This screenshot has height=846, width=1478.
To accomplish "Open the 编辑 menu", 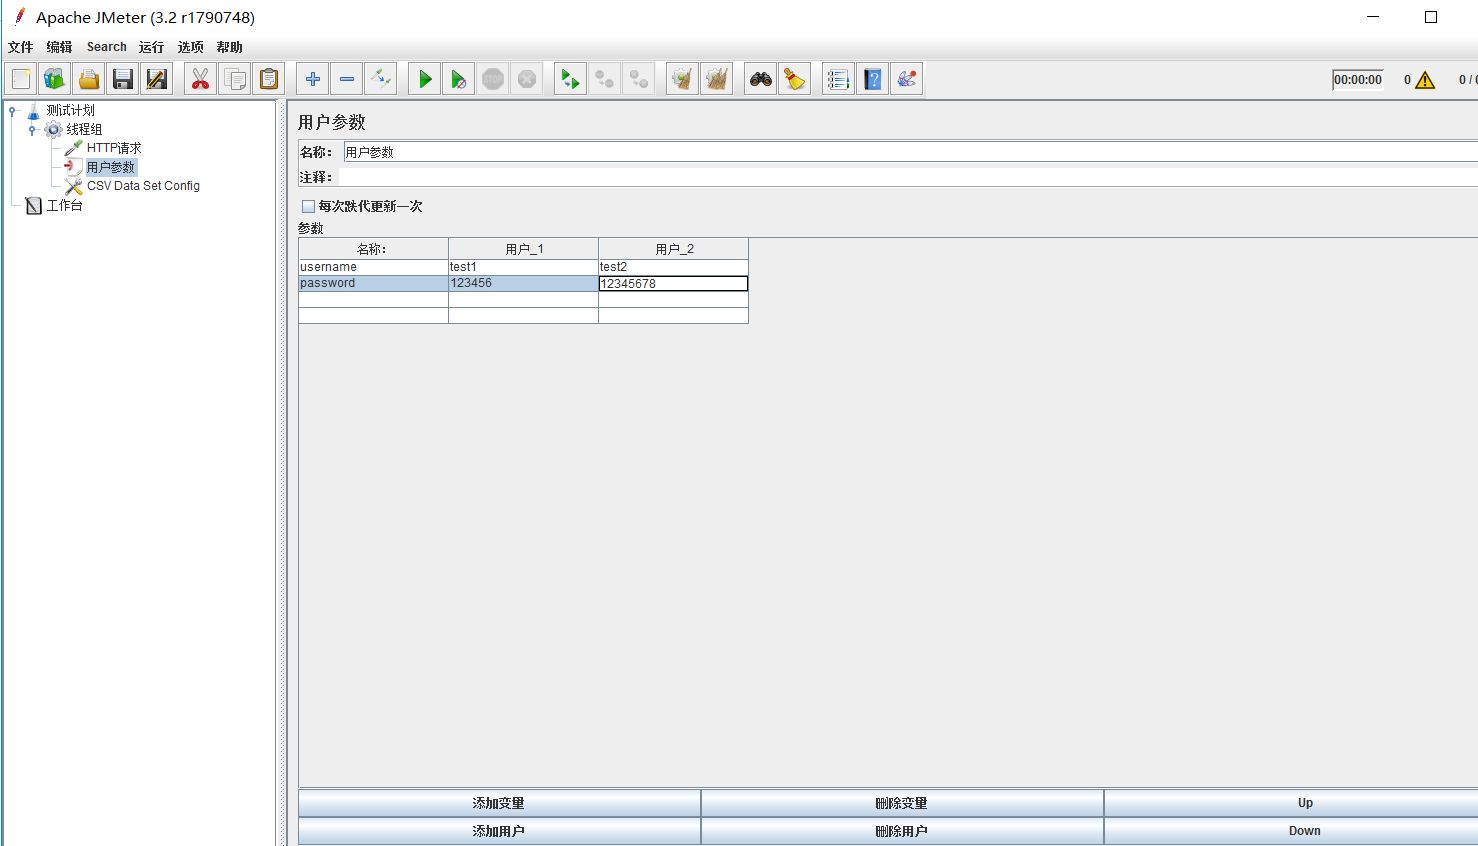I will point(59,47).
